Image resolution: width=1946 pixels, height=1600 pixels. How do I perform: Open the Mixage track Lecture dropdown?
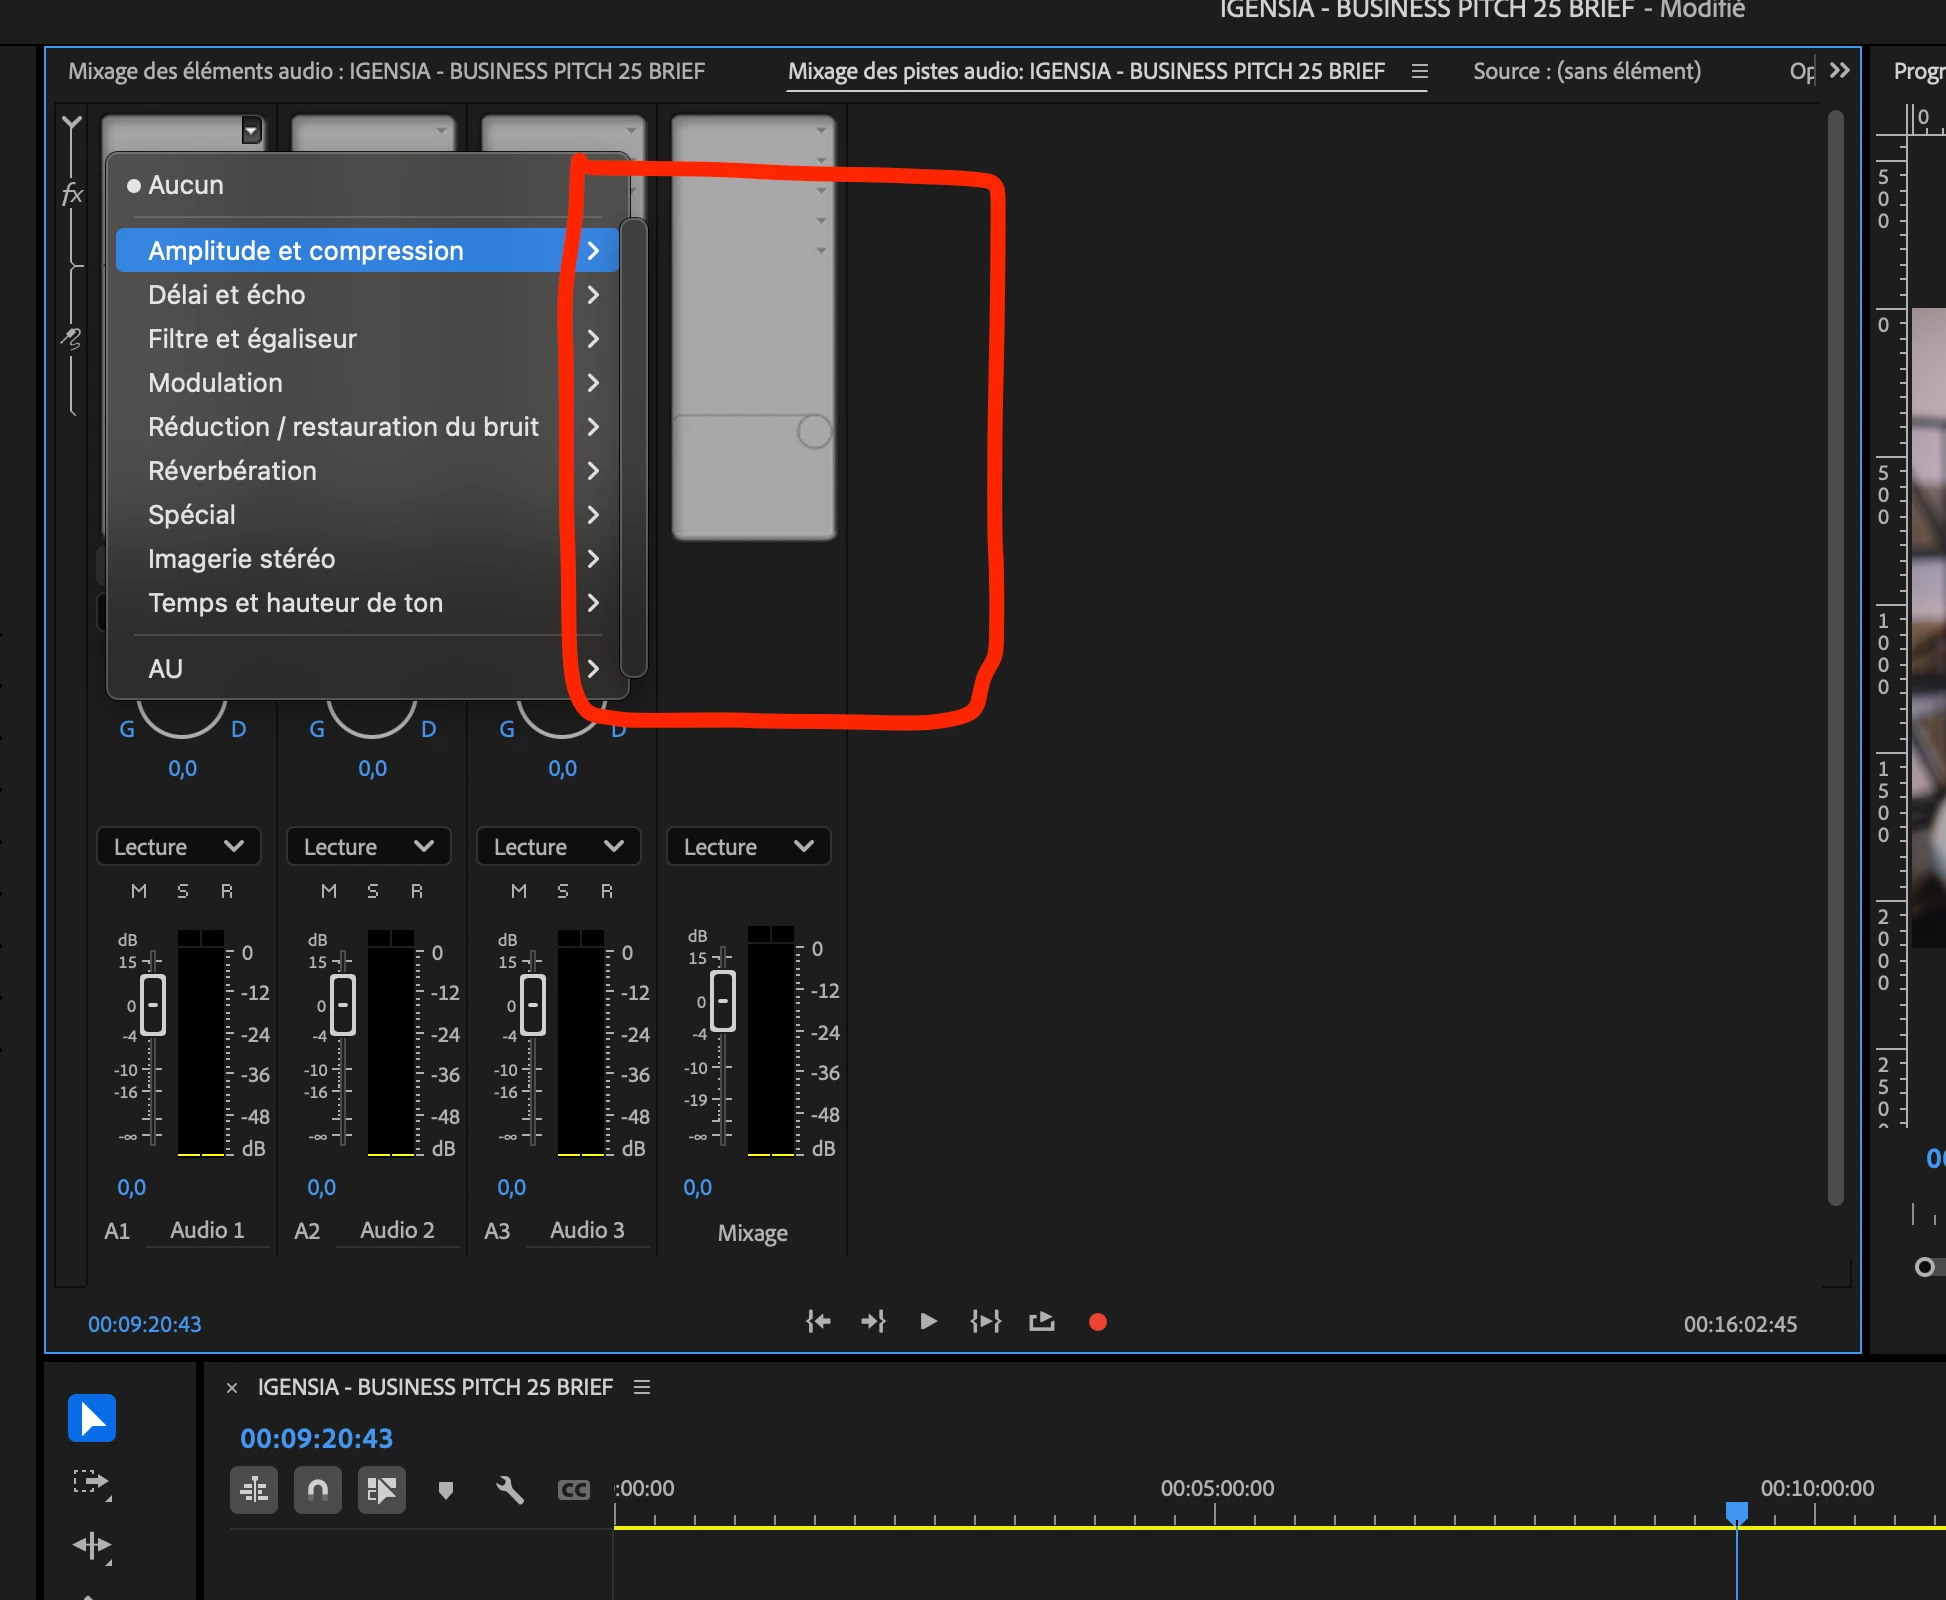pyautogui.click(x=748, y=847)
